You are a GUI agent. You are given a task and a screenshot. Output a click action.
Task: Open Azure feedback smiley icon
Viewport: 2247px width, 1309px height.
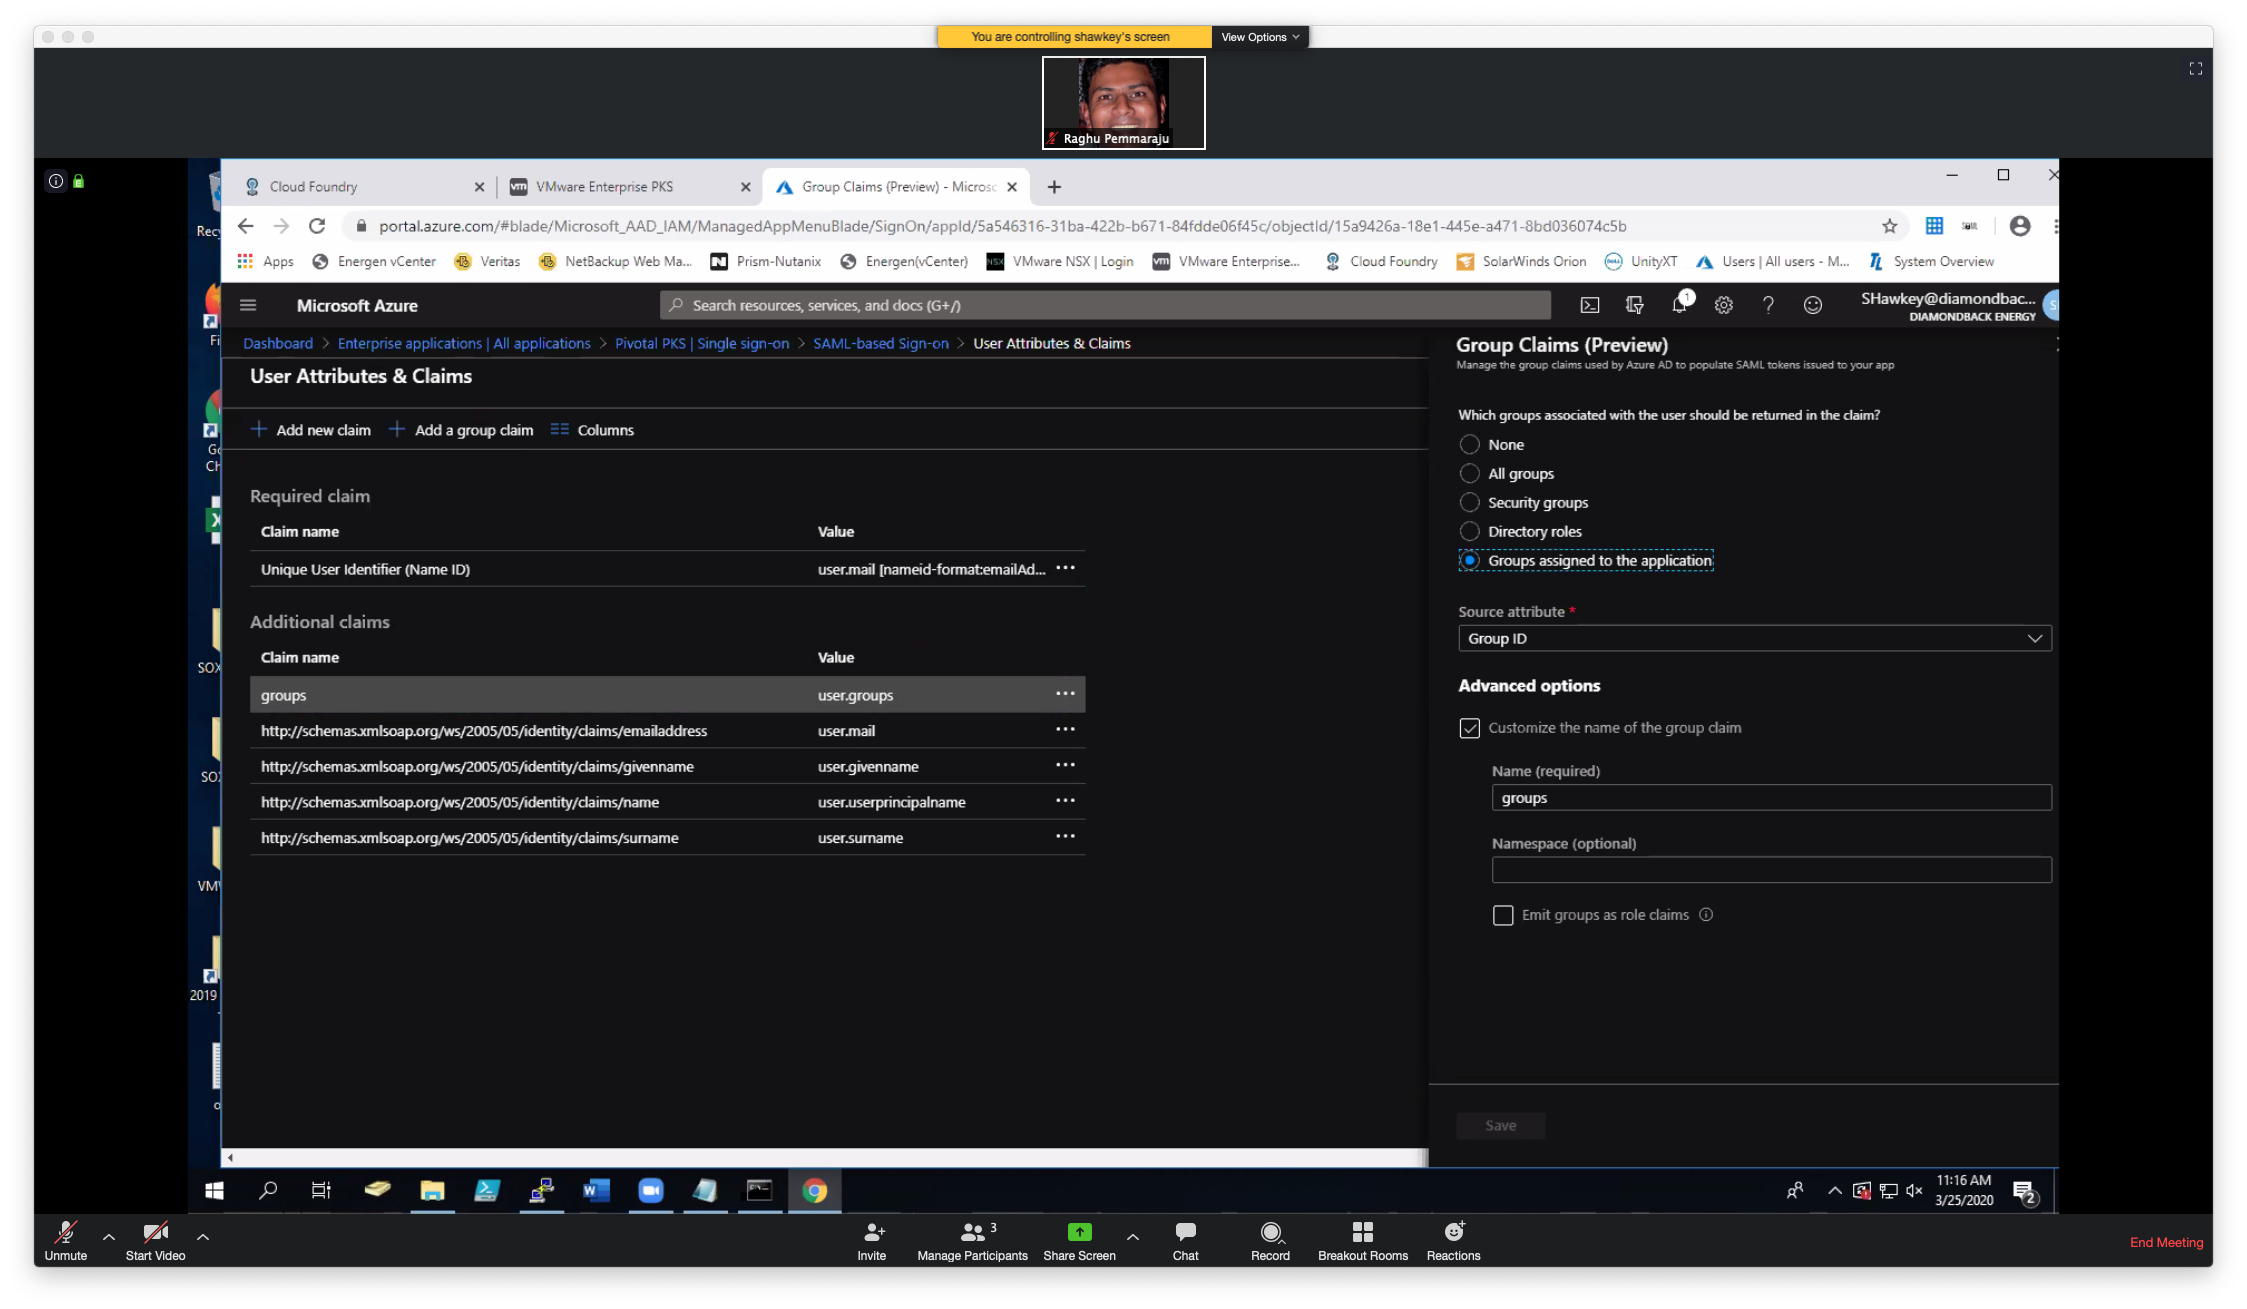click(1812, 306)
